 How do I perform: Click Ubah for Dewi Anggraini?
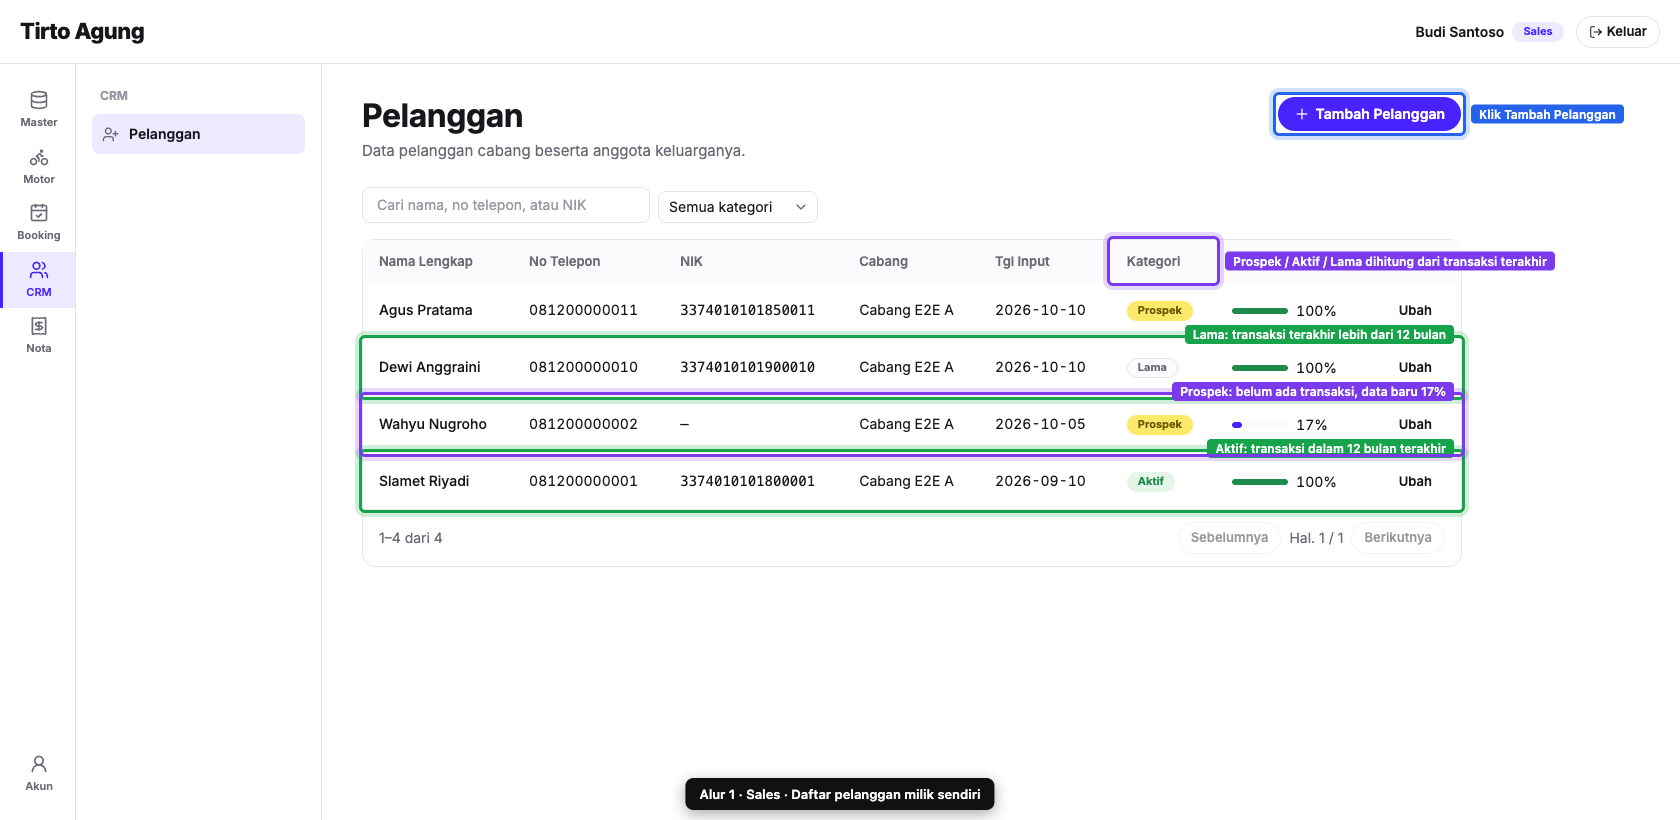tap(1415, 368)
